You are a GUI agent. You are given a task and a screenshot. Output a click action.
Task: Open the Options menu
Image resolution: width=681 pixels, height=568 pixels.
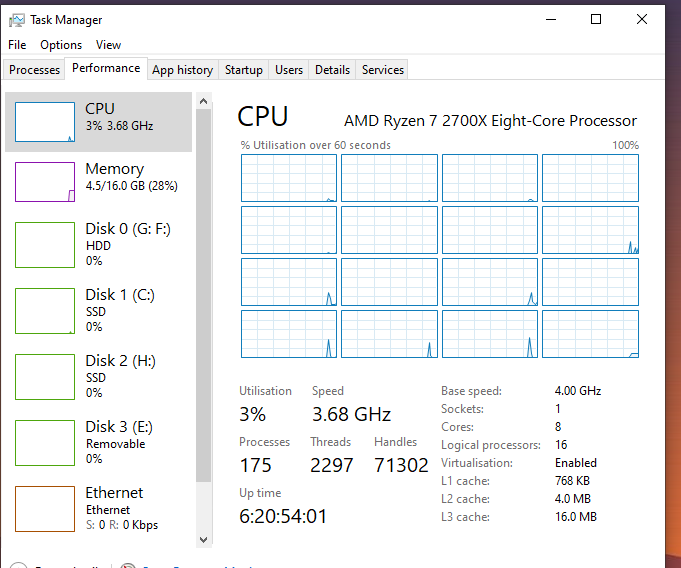(61, 45)
